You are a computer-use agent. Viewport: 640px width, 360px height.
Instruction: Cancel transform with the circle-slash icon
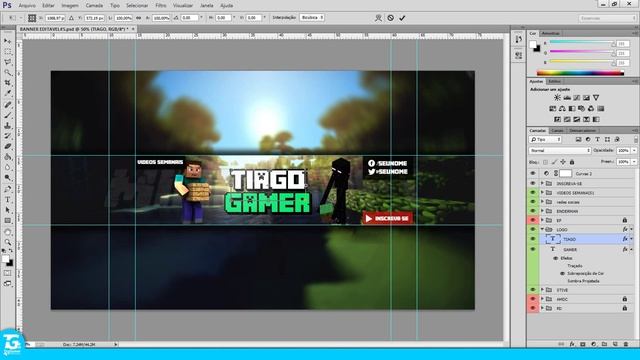click(391, 18)
